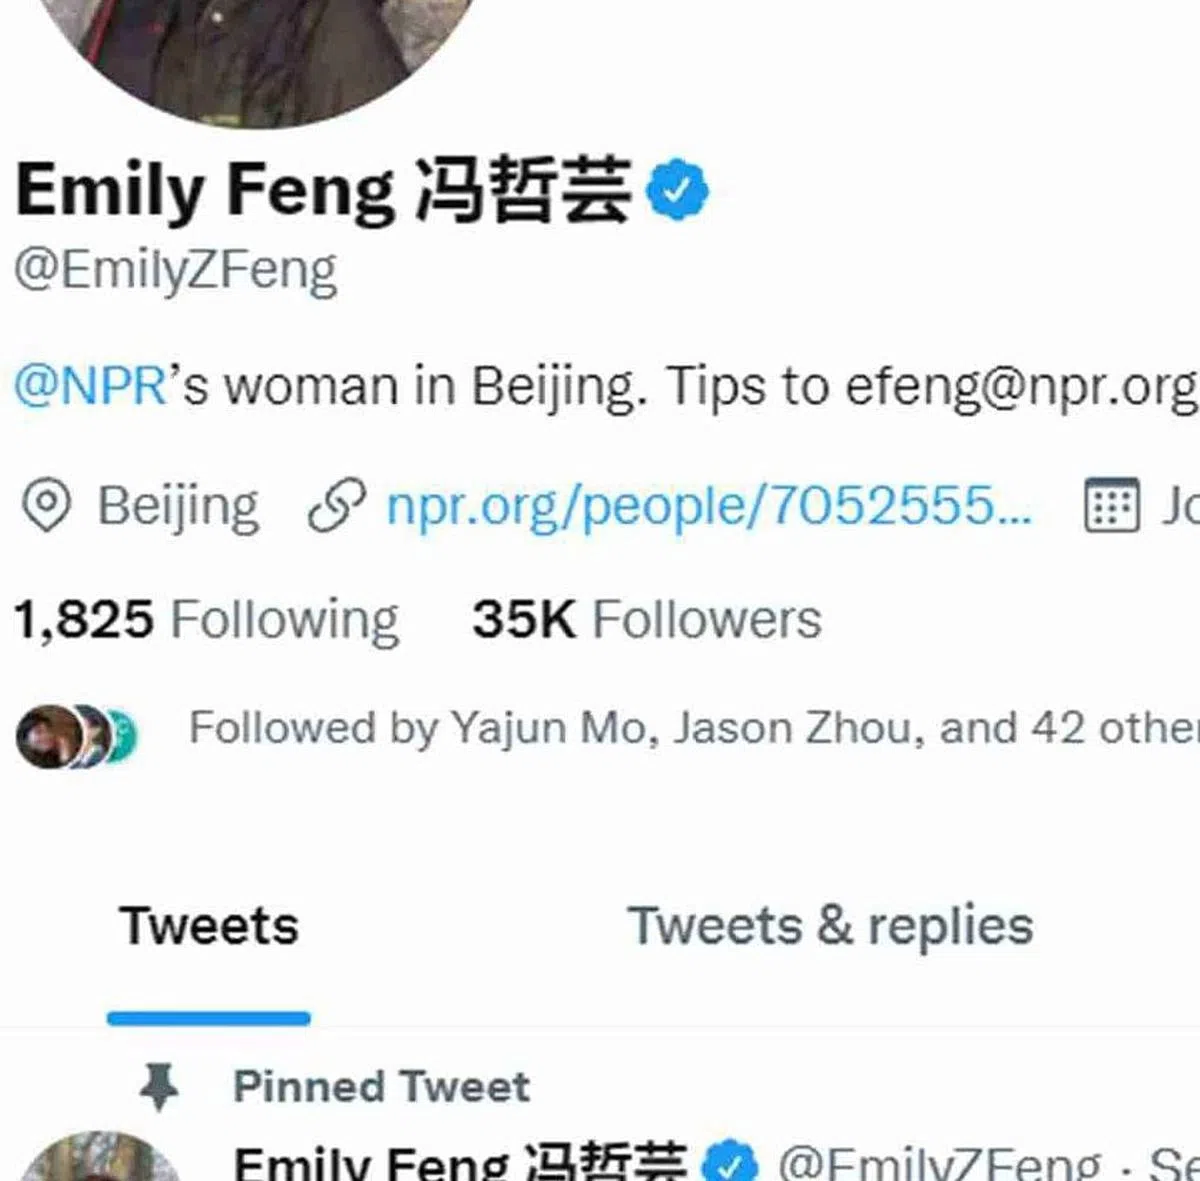
Task: Click the overlapping follower avatars
Action: click(x=77, y=736)
